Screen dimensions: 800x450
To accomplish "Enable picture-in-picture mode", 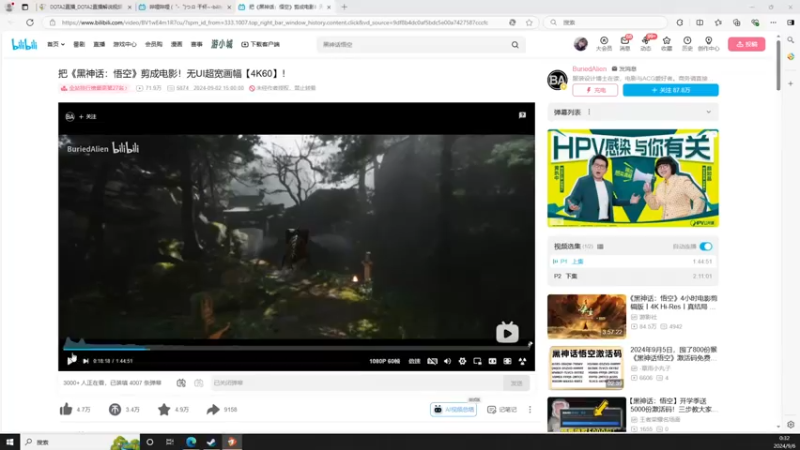I will [x=478, y=361].
